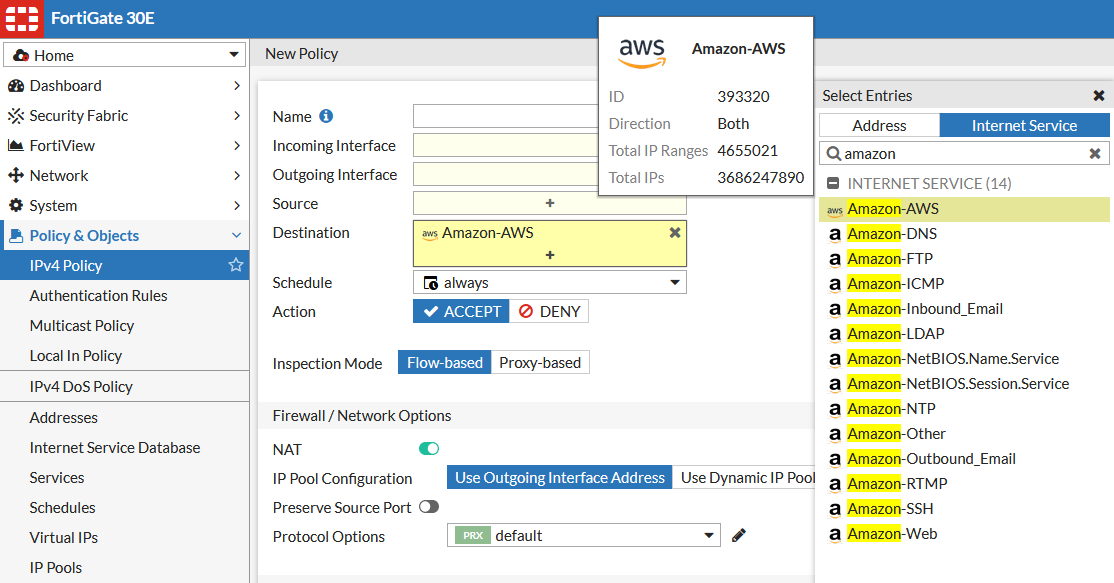Favorite IPv4 Policy with the star icon
The width and height of the screenshot is (1114, 583).
point(236,265)
